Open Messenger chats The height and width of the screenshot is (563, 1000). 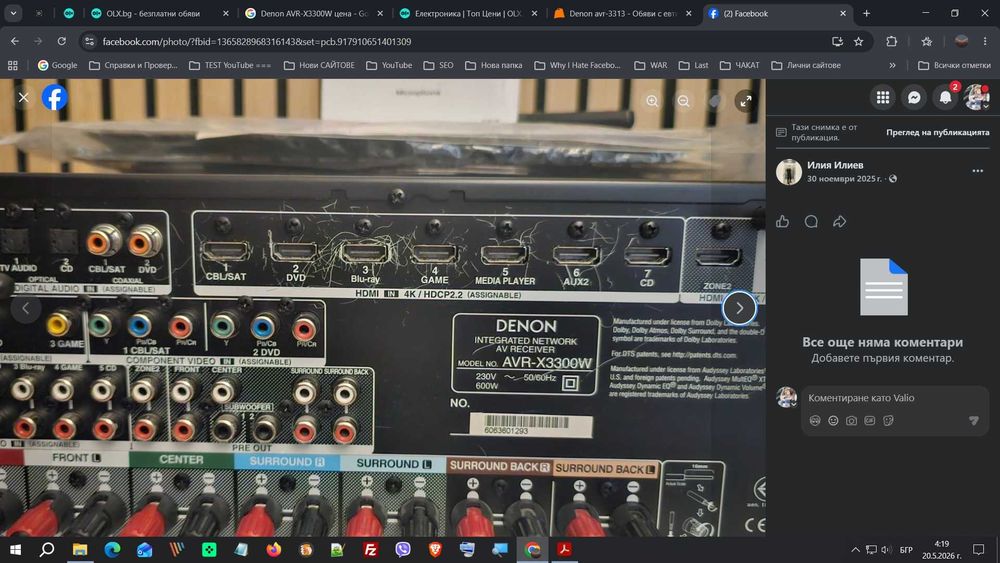(x=914, y=97)
